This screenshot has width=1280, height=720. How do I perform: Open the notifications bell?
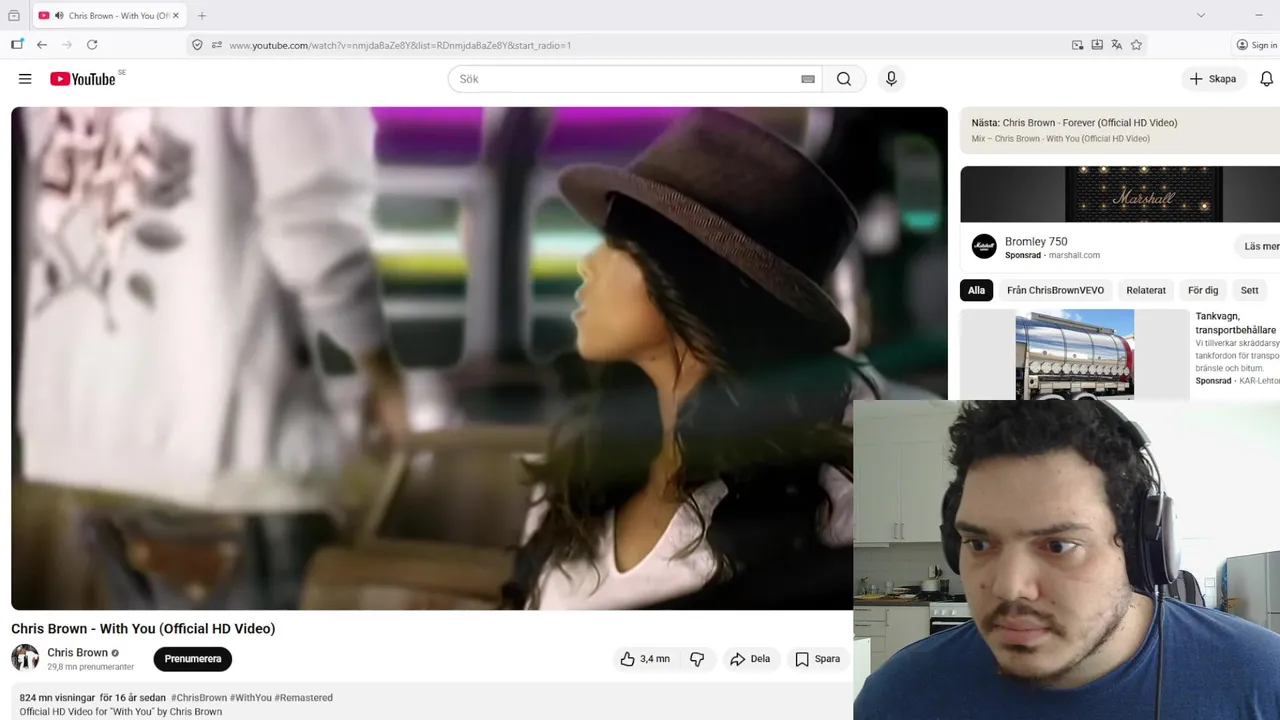(x=1266, y=79)
